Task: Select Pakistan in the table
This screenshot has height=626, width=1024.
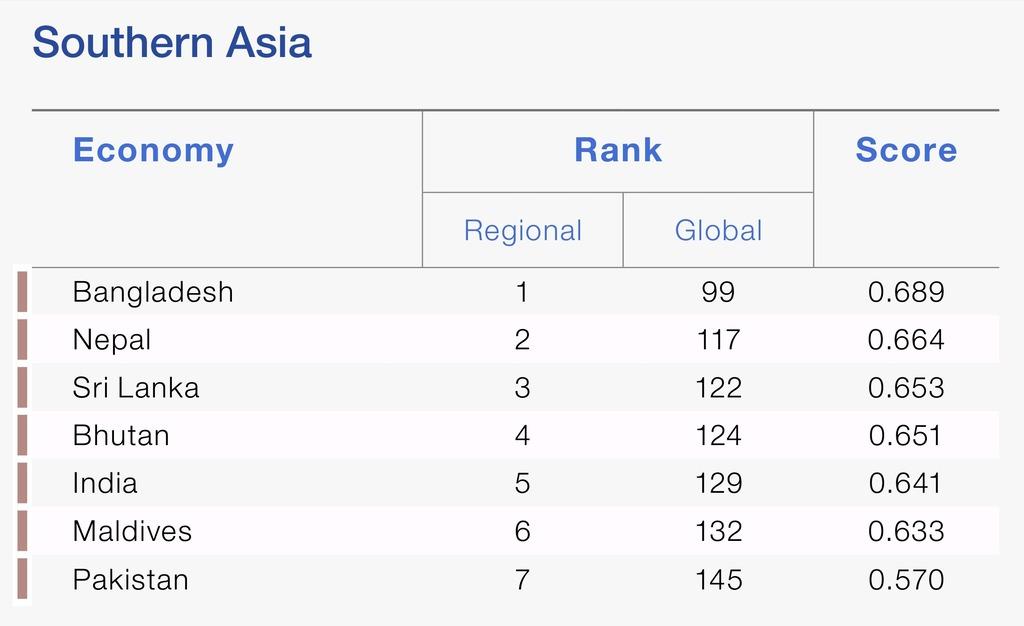Action: [131, 580]
